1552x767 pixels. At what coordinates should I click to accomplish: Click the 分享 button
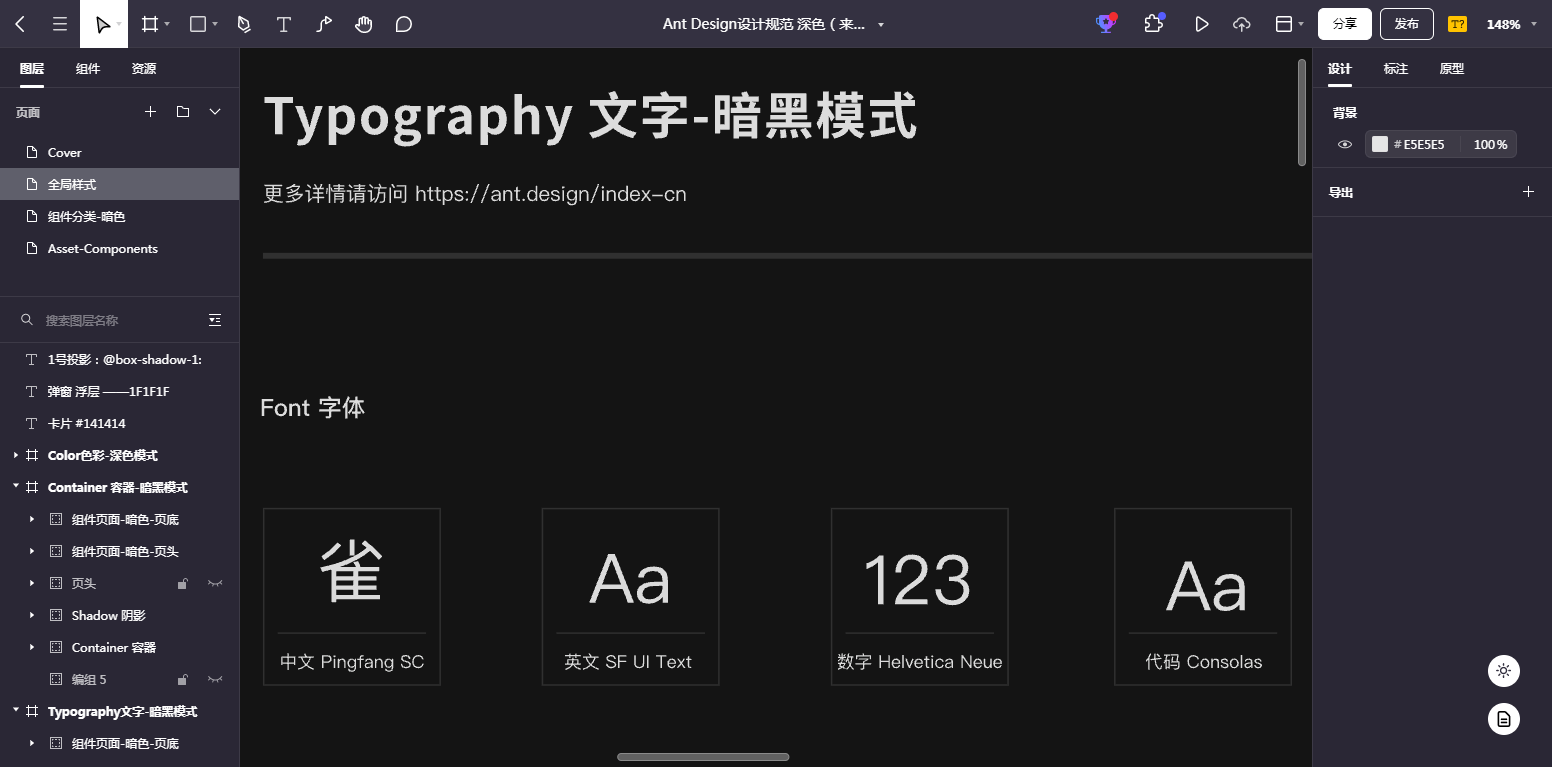coord(1344,24)
